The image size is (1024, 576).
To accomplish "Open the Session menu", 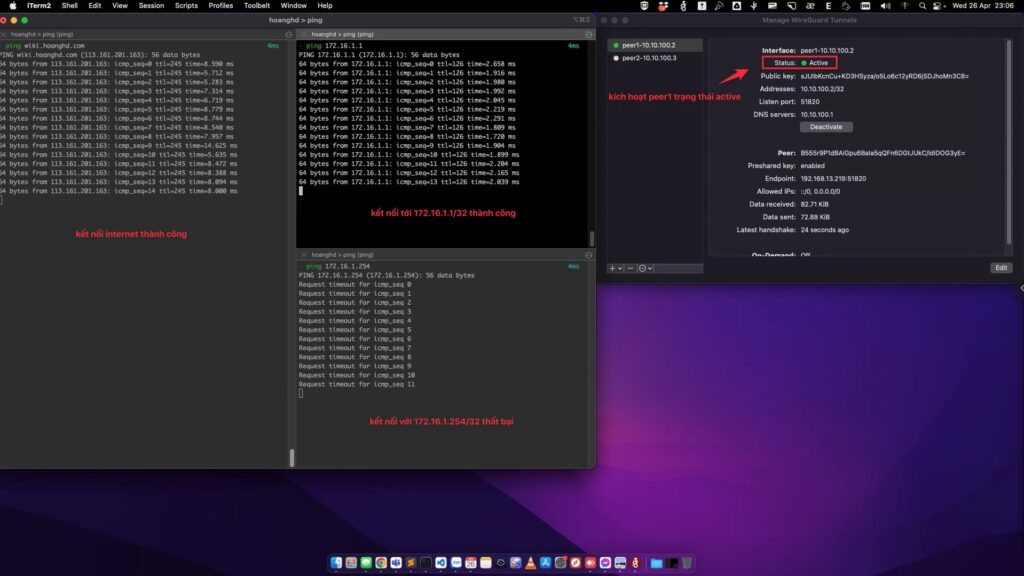I will pyautogui.click(x=151, y=5).
